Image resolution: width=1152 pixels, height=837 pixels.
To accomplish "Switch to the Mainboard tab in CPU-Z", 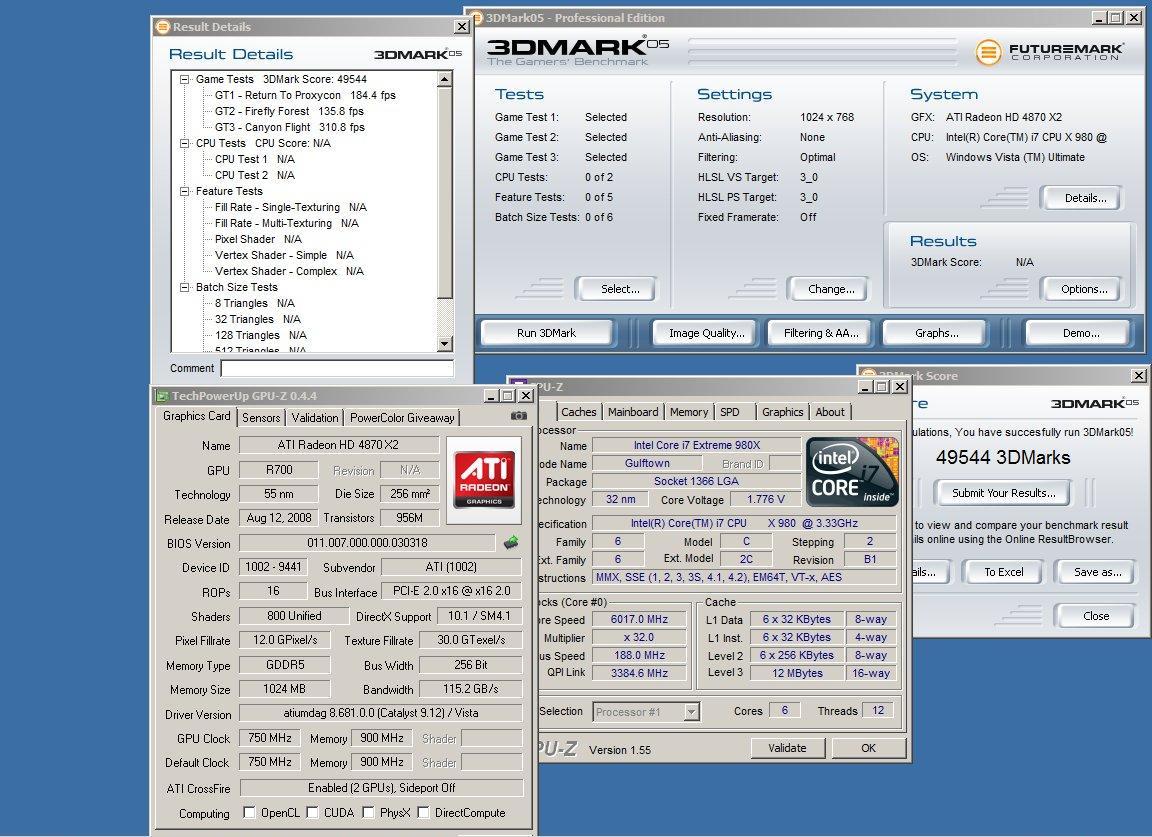I will pos(633,412).
